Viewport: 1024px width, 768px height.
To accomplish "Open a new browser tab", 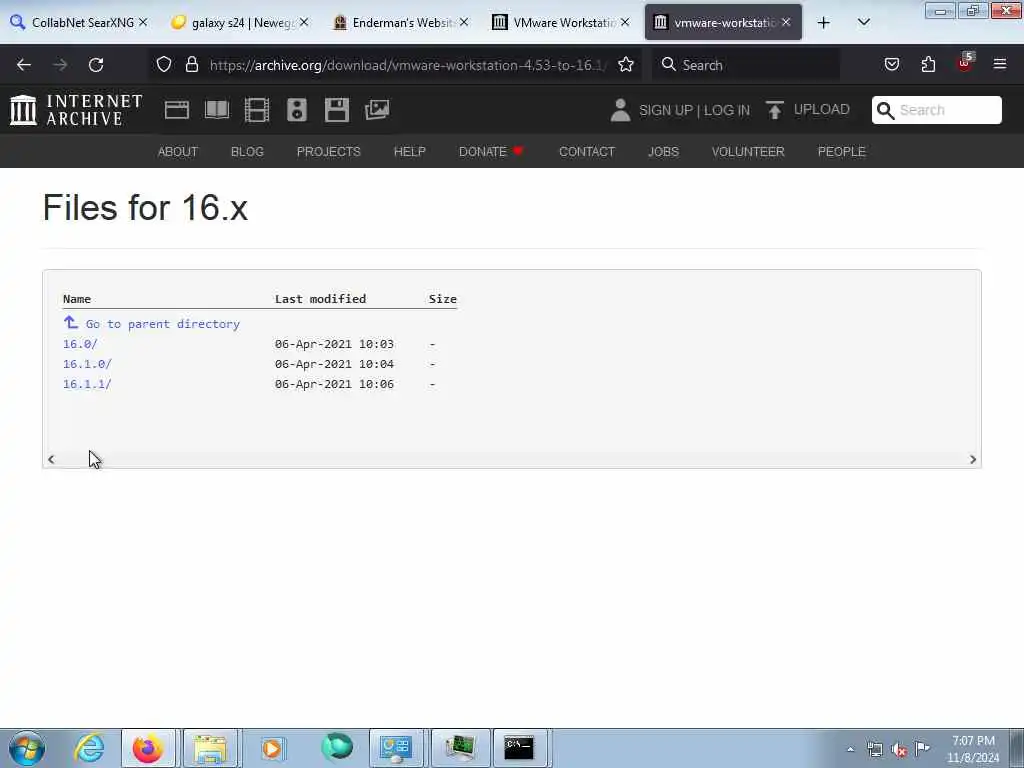I will (x=824, y=23).
